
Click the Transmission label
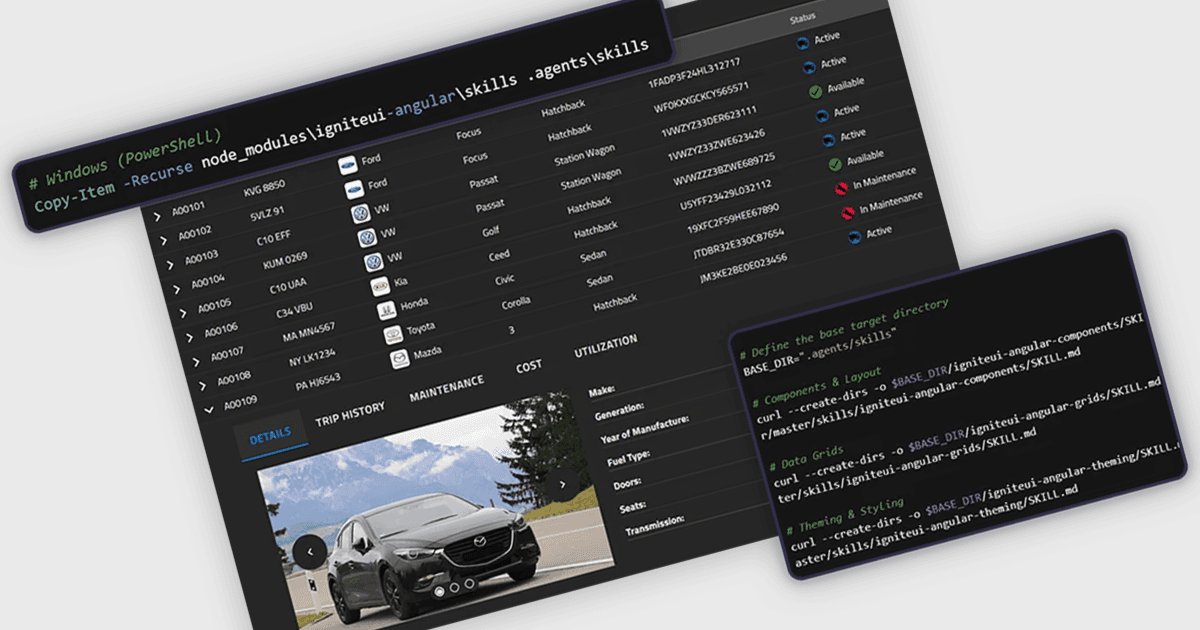tap(655, 524)
